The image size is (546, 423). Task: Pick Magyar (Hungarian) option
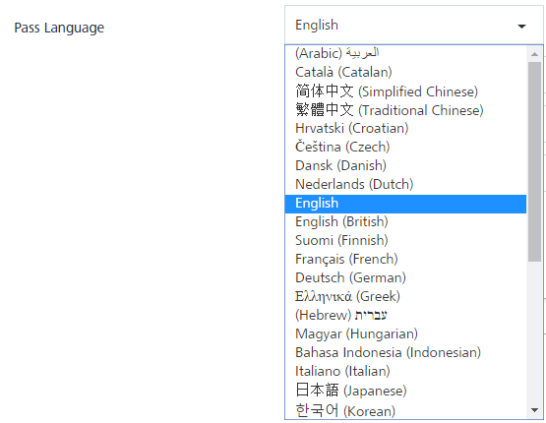[x=406, y=334]
